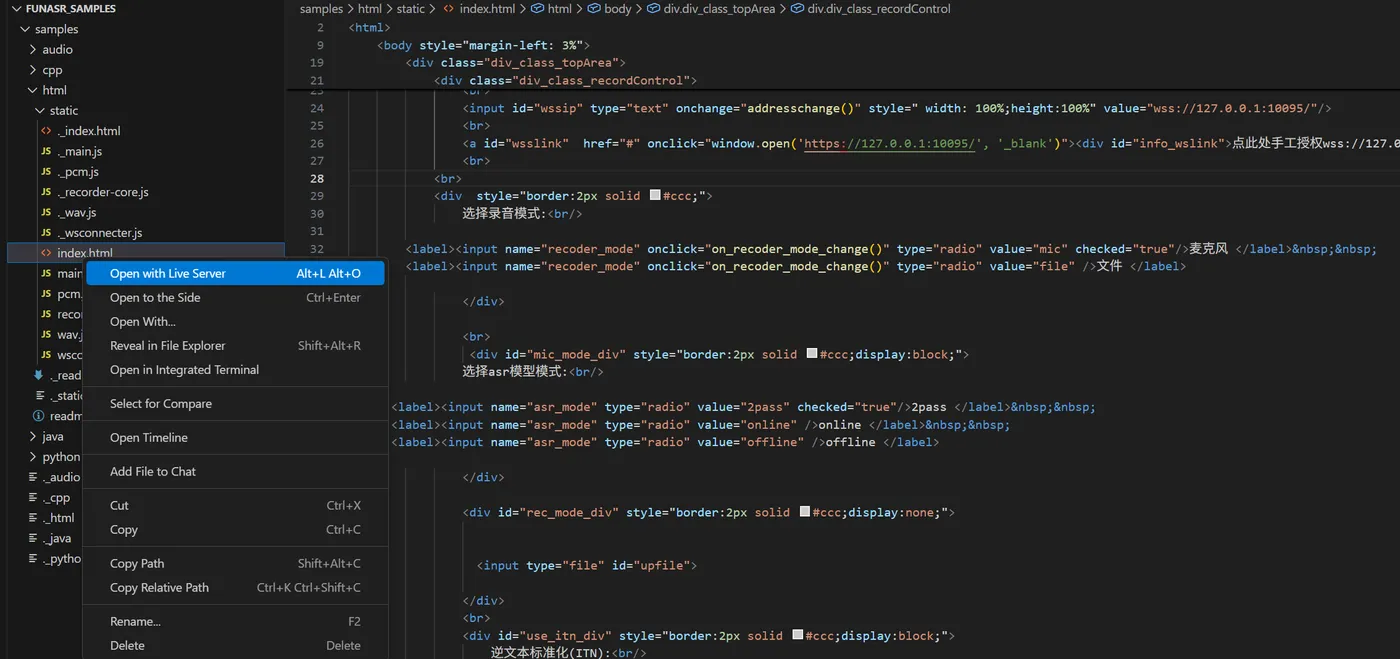The height and width of the screenshot is (659, 1400).
Task: Choose Rename... from context menu
Action: pos(235,621)
